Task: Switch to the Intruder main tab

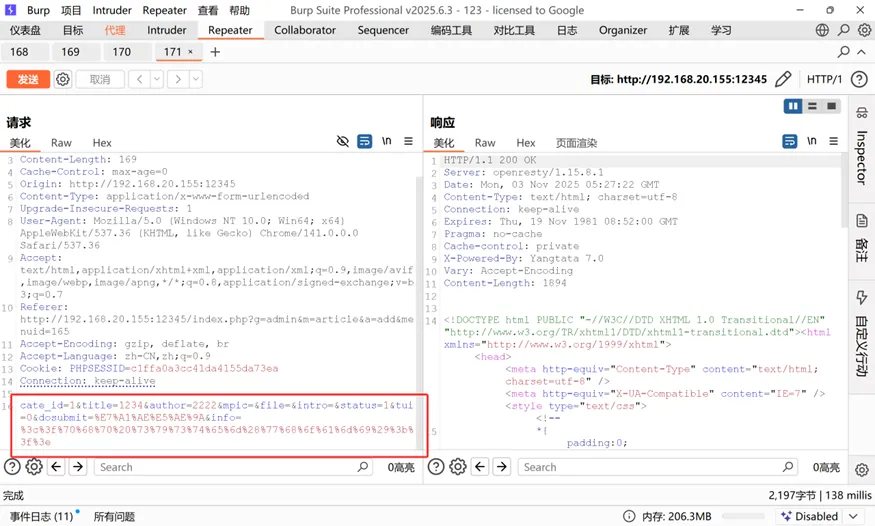Action: [167, 30]
